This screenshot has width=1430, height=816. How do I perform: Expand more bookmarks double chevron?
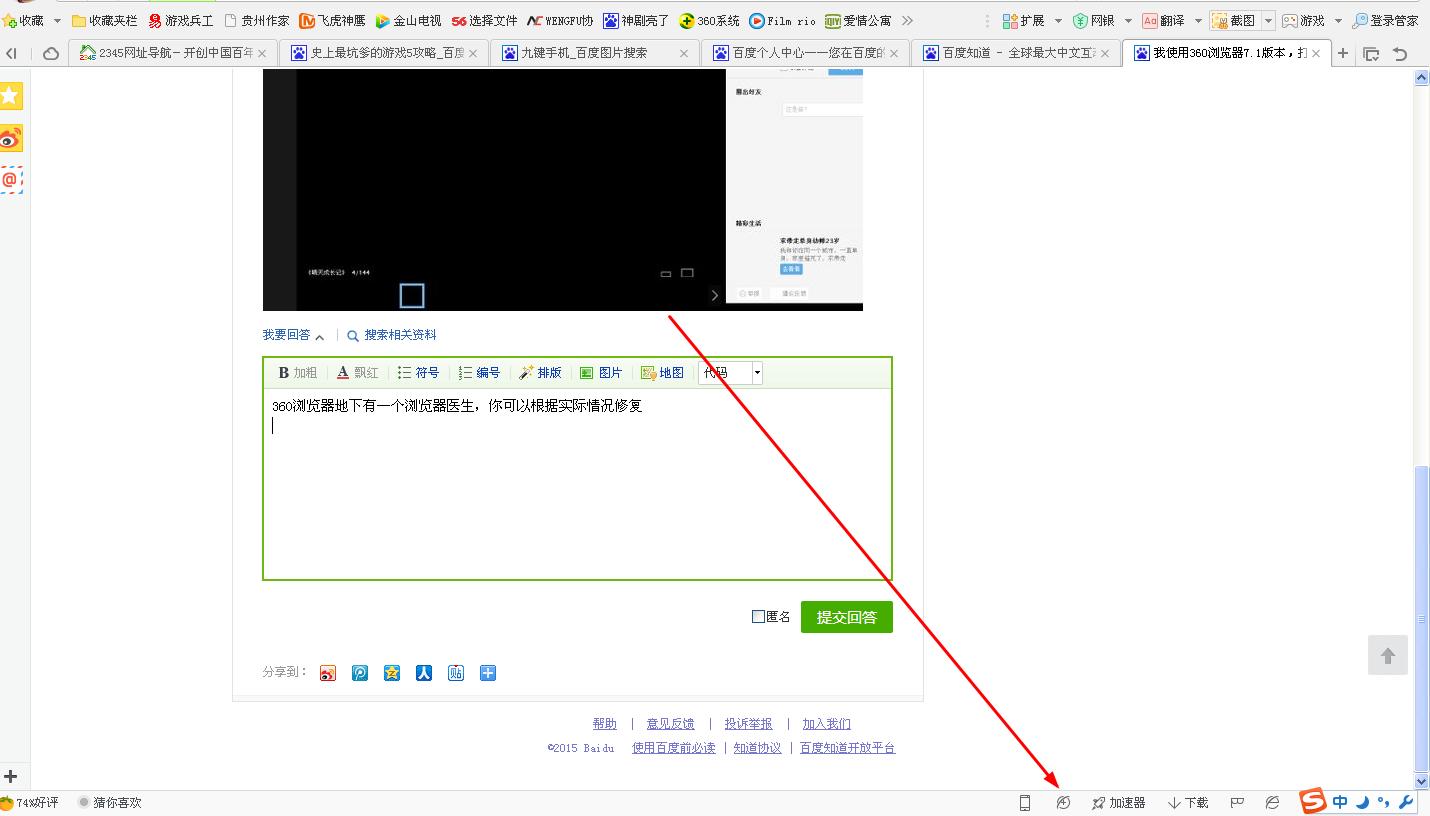point(907,20)
